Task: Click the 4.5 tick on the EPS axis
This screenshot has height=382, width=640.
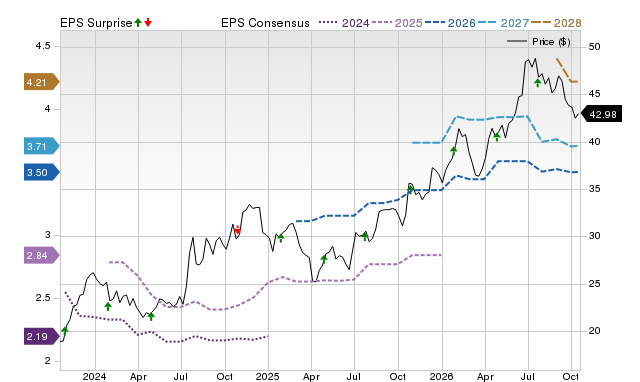Action: pos(43,46)
